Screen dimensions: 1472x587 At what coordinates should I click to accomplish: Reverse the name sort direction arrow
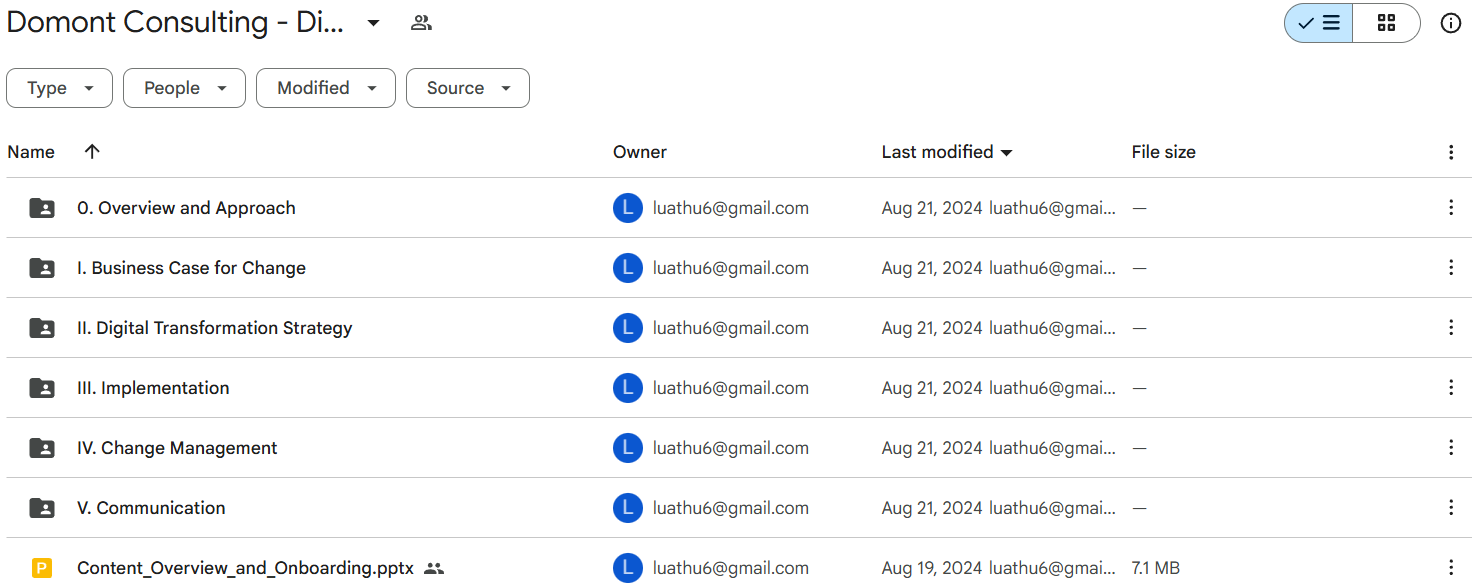(92, 152)
